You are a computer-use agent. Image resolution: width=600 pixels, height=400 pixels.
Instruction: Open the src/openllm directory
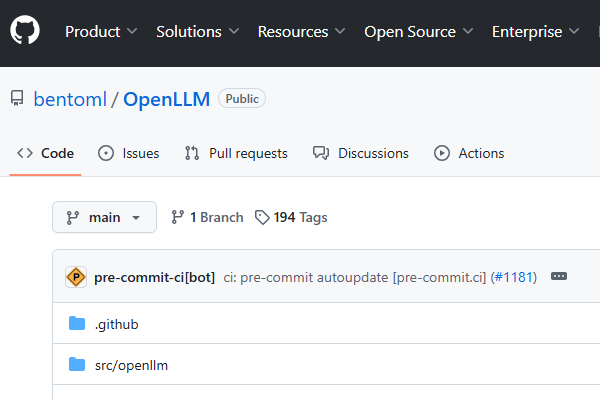point(131,365)
